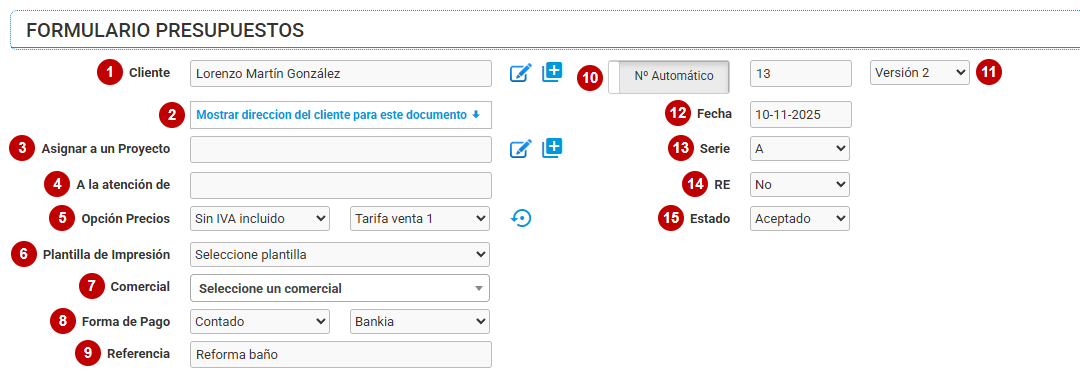Open the Contado payment method dropdown
The width and height of the screenshot is (1080, 382).
tap(260, 321)
